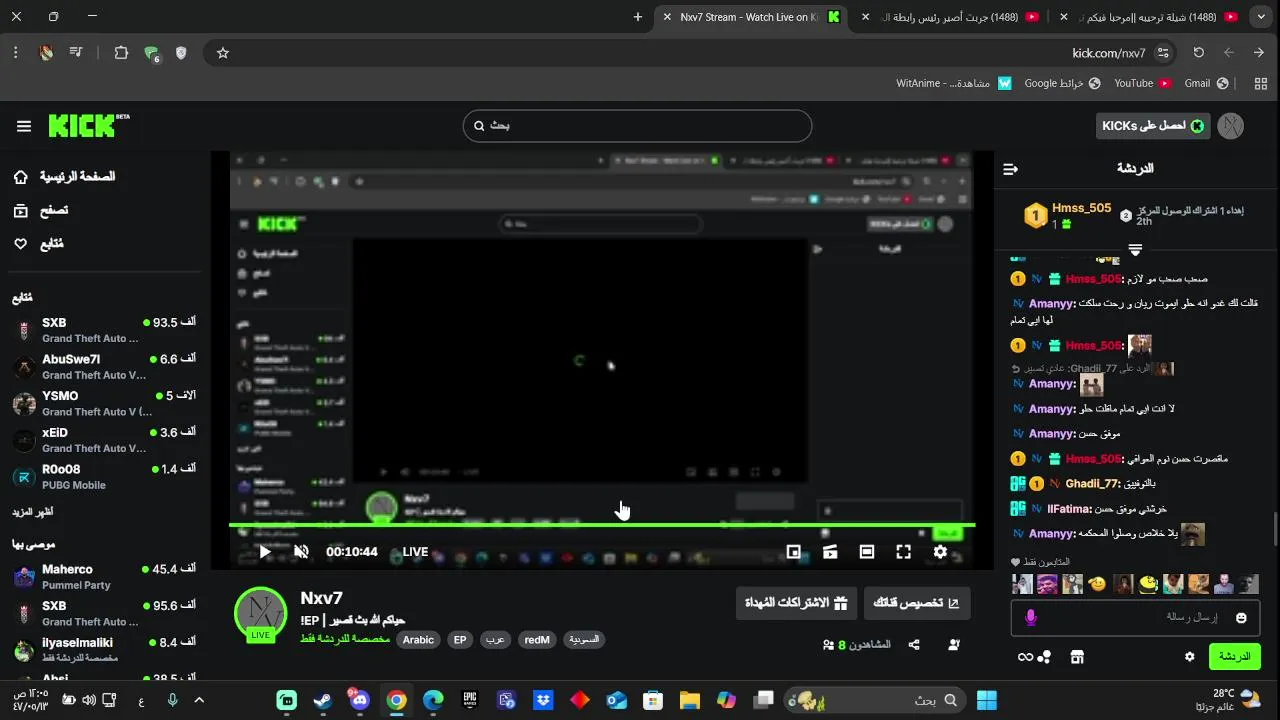Cast the stream with the cast icon
Screen dimensions: 1280x720
tap(830, 552)
